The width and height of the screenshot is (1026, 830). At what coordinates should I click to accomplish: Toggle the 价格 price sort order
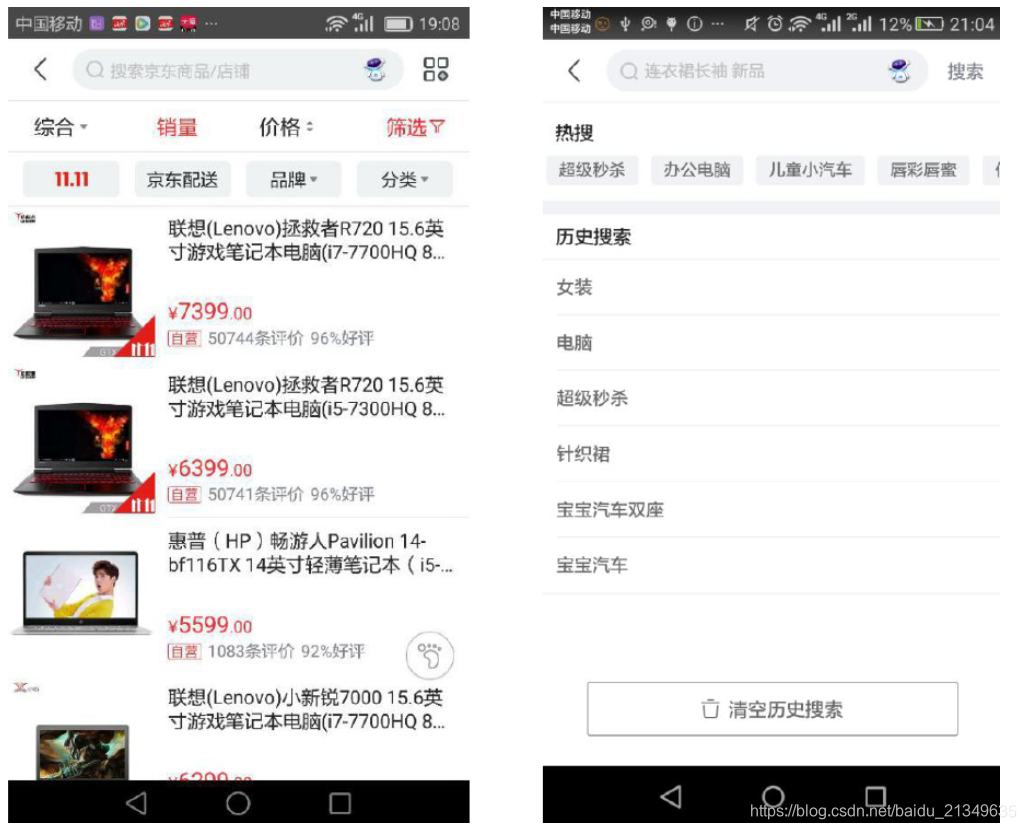tap(286, 126)
